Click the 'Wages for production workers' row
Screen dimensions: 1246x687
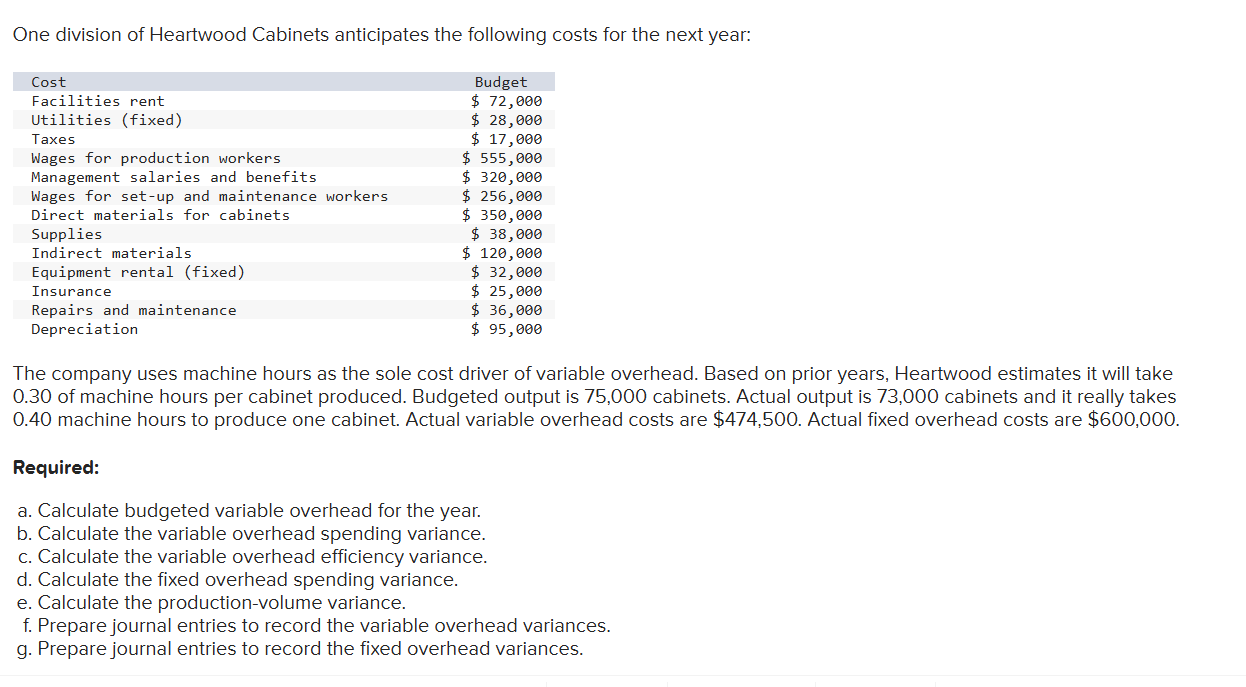pos(285,158)
